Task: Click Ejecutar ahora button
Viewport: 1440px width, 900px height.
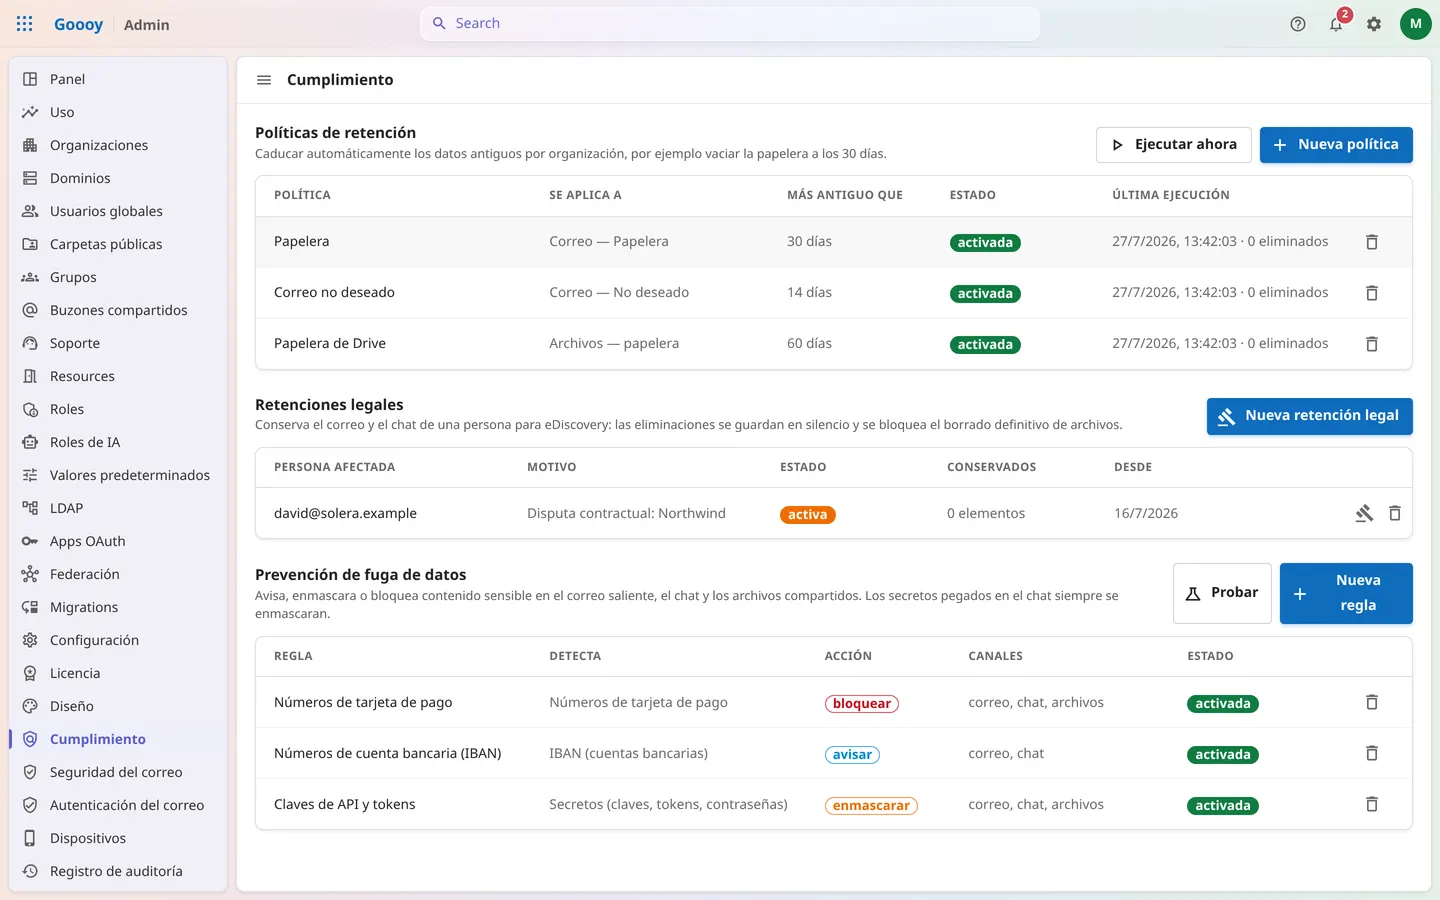Action: (1174, 145)
